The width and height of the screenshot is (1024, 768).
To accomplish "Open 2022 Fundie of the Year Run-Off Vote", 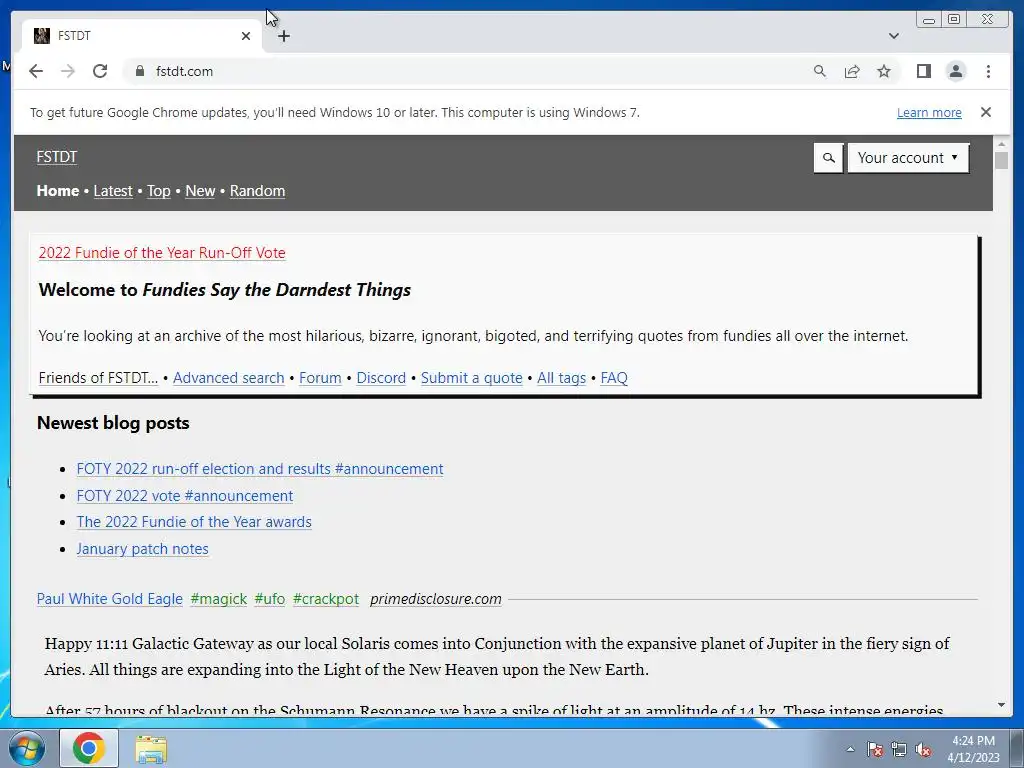I will 162,253.
